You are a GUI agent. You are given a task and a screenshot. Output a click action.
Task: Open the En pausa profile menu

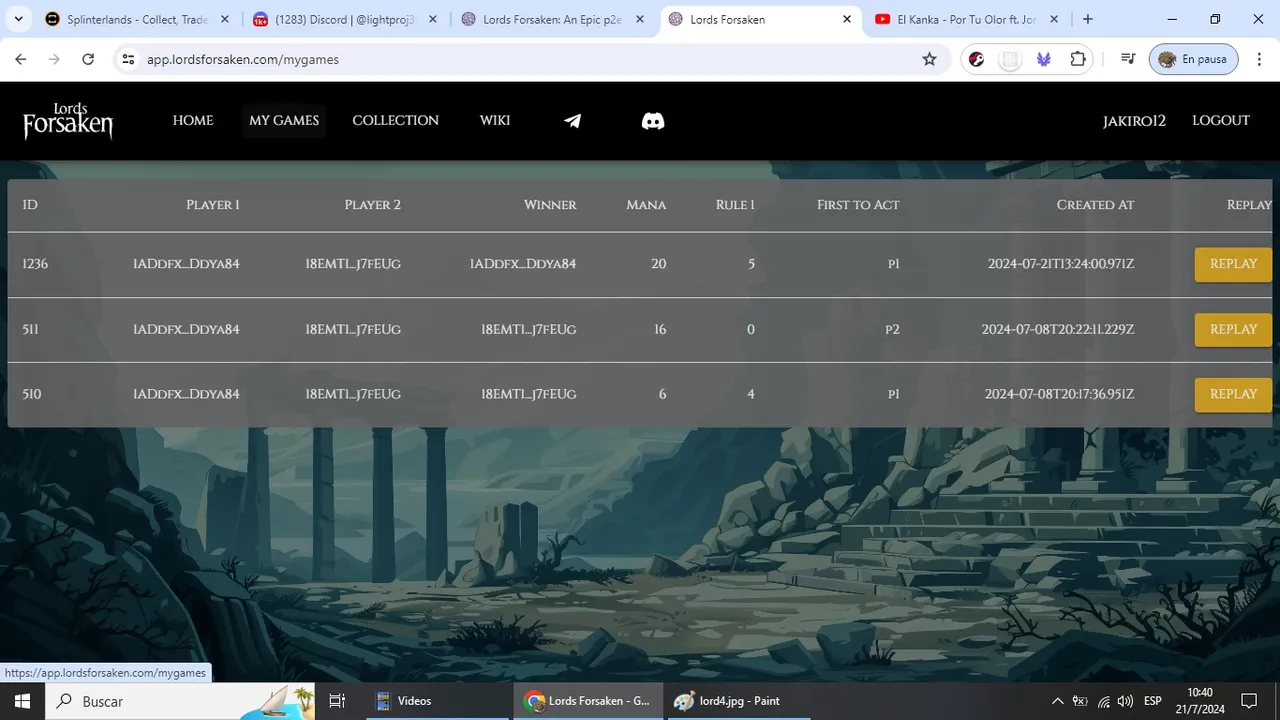click(1193, 59)
